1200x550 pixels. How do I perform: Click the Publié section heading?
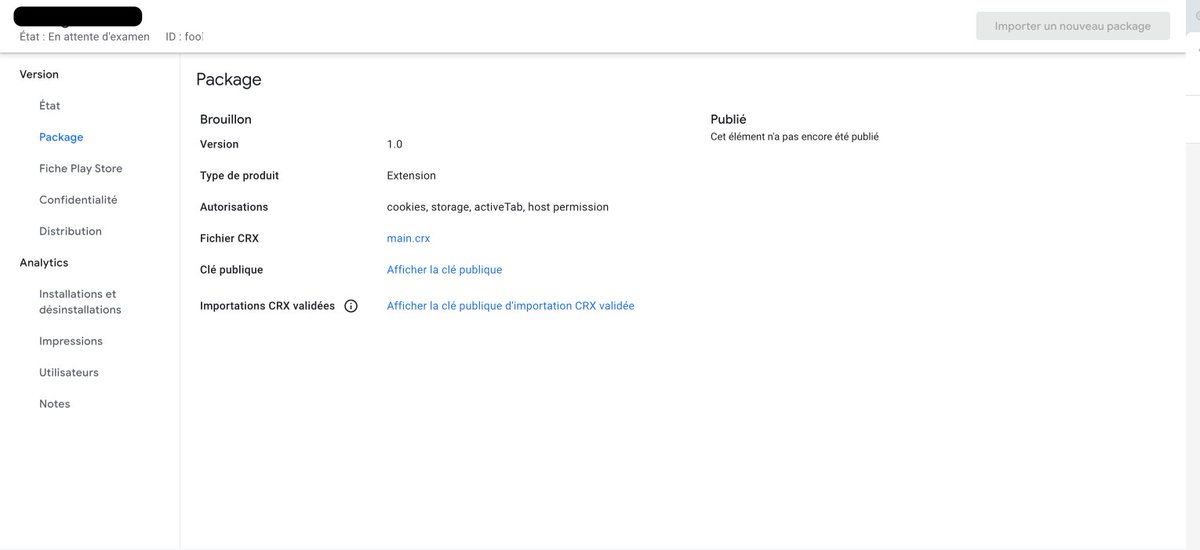tap(728, 119)
